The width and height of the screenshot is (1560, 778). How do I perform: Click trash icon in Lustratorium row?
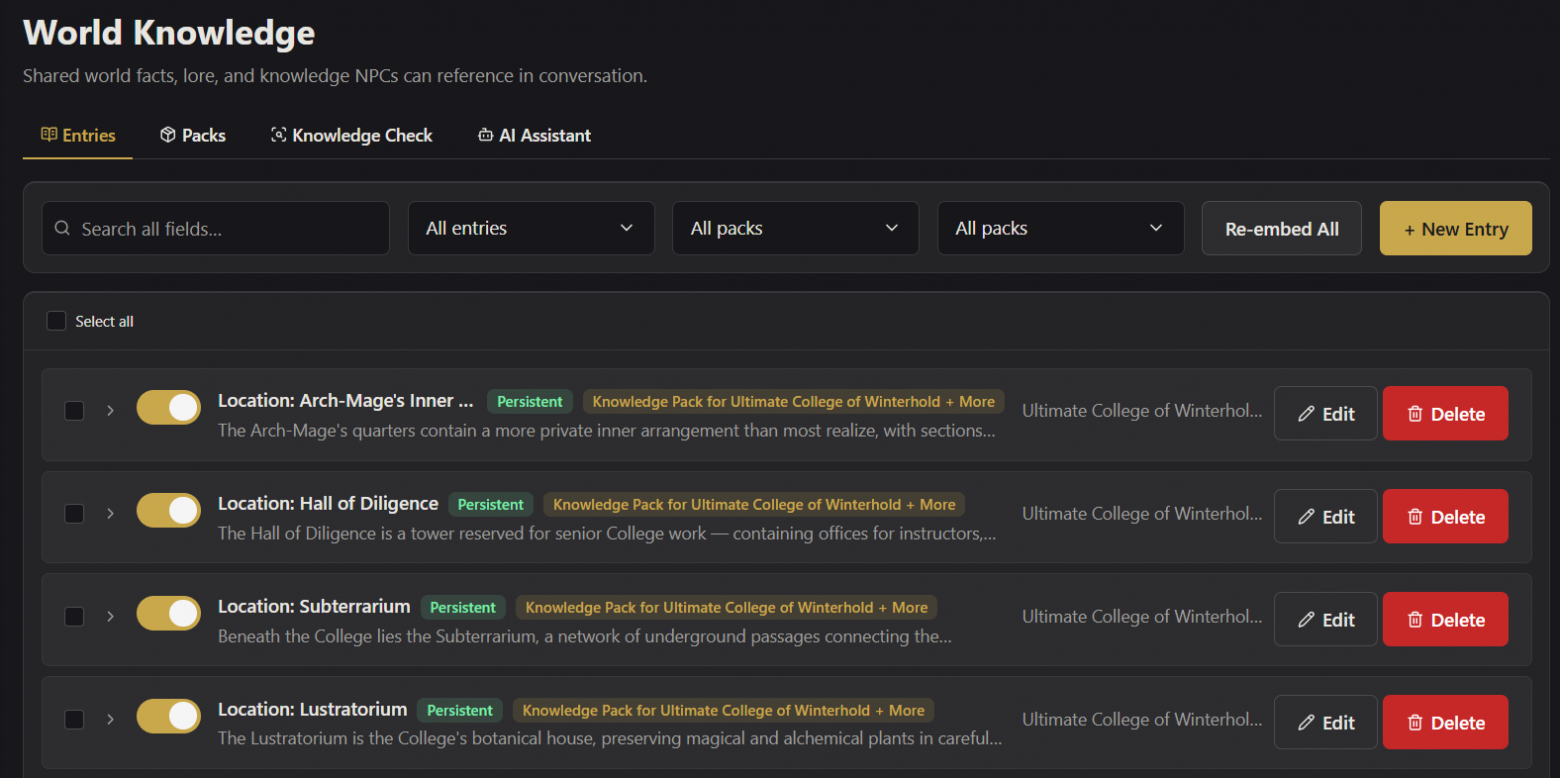(1415, 723)
